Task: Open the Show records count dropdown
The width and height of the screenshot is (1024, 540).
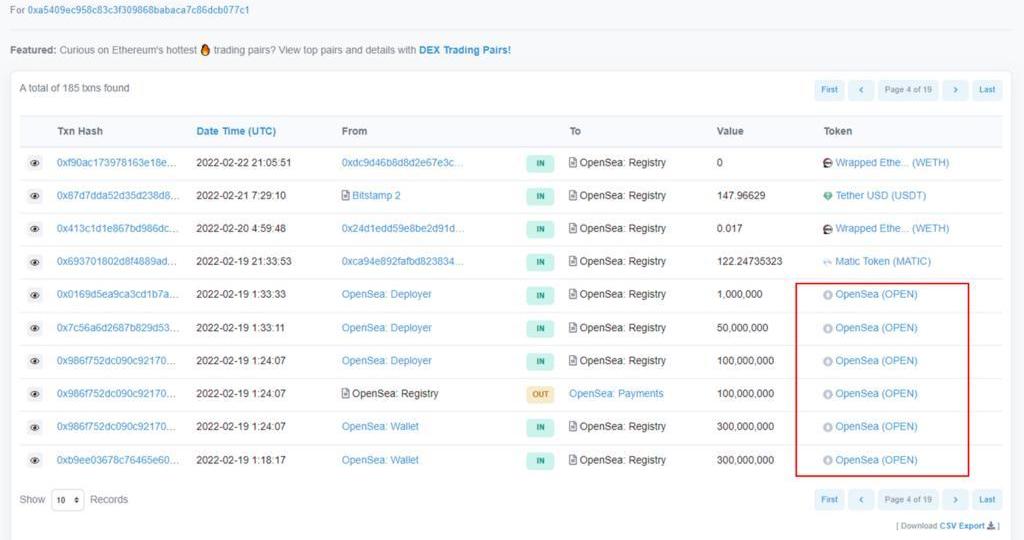Action: [x=68, y=500]
